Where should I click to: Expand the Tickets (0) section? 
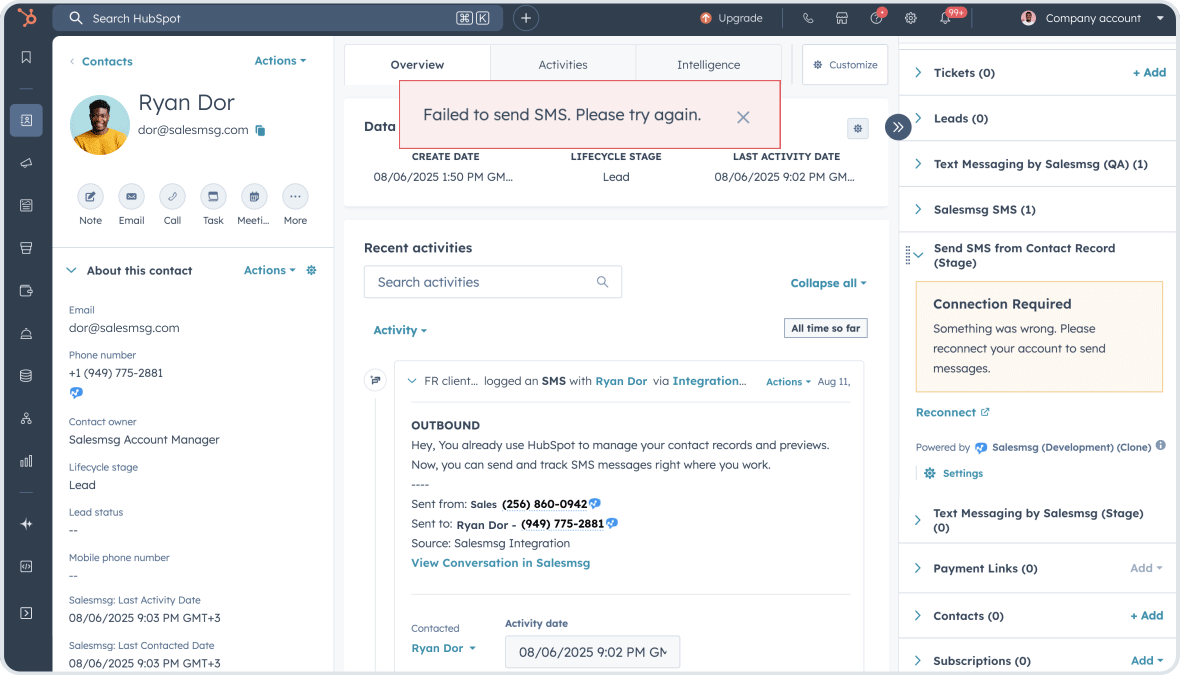tap(918, 72)
